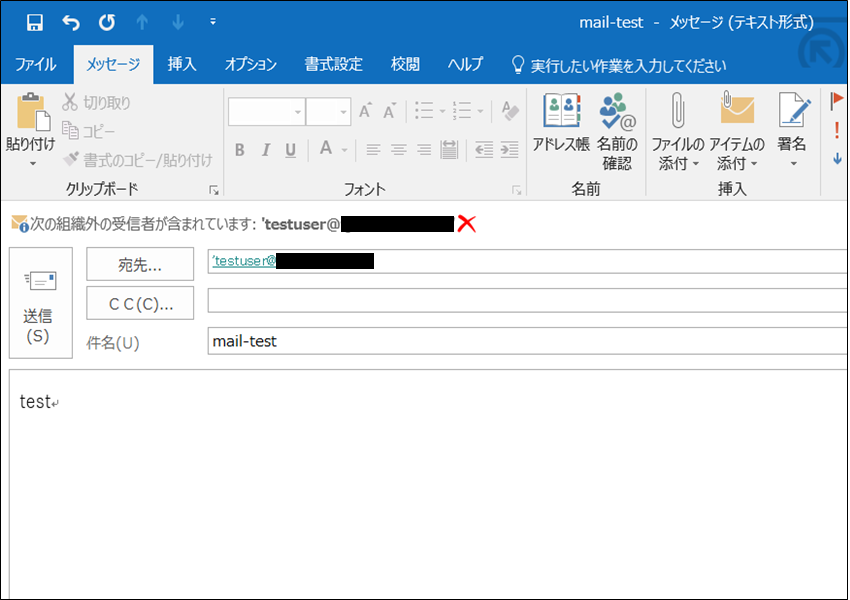The height and width of the screenshot is (600, 850).
Task: Remove external recipient with red X
Action: pyautogui.click(x=466, y=224)
